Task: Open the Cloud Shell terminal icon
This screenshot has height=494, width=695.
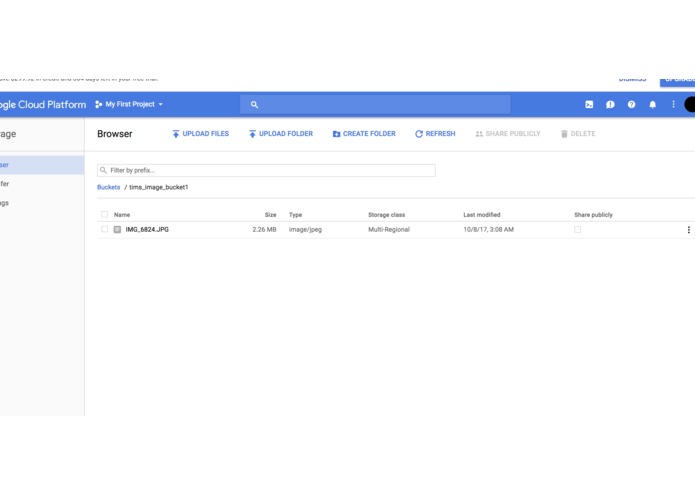Action: pos(589,105)
